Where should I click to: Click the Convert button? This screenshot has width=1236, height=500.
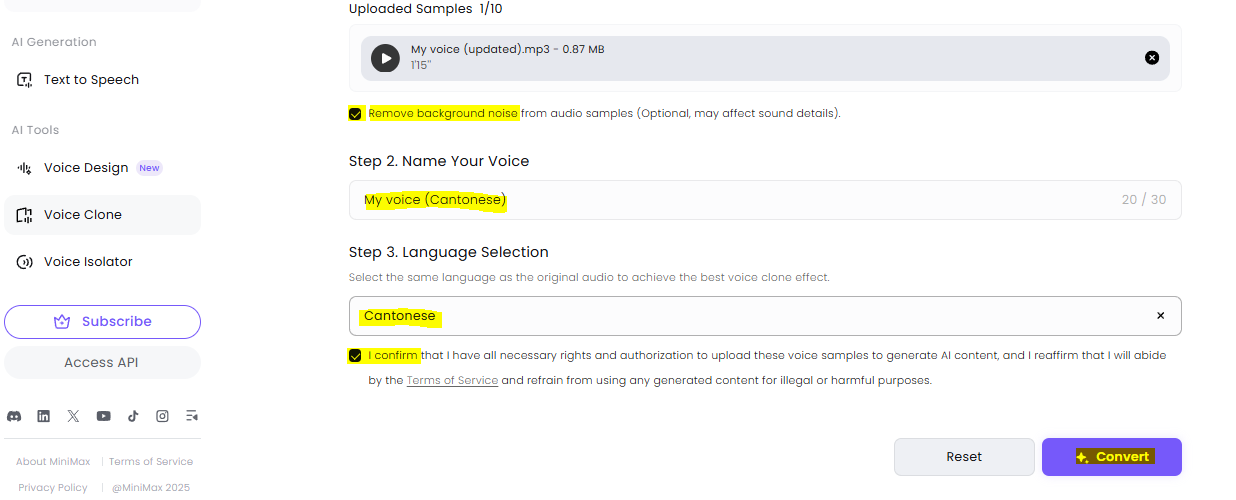[1112, 457]
